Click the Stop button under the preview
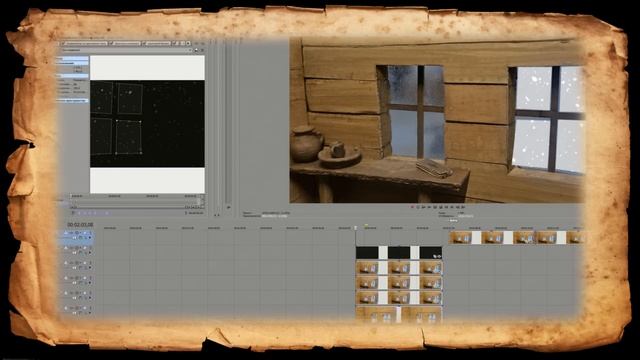 440,207
